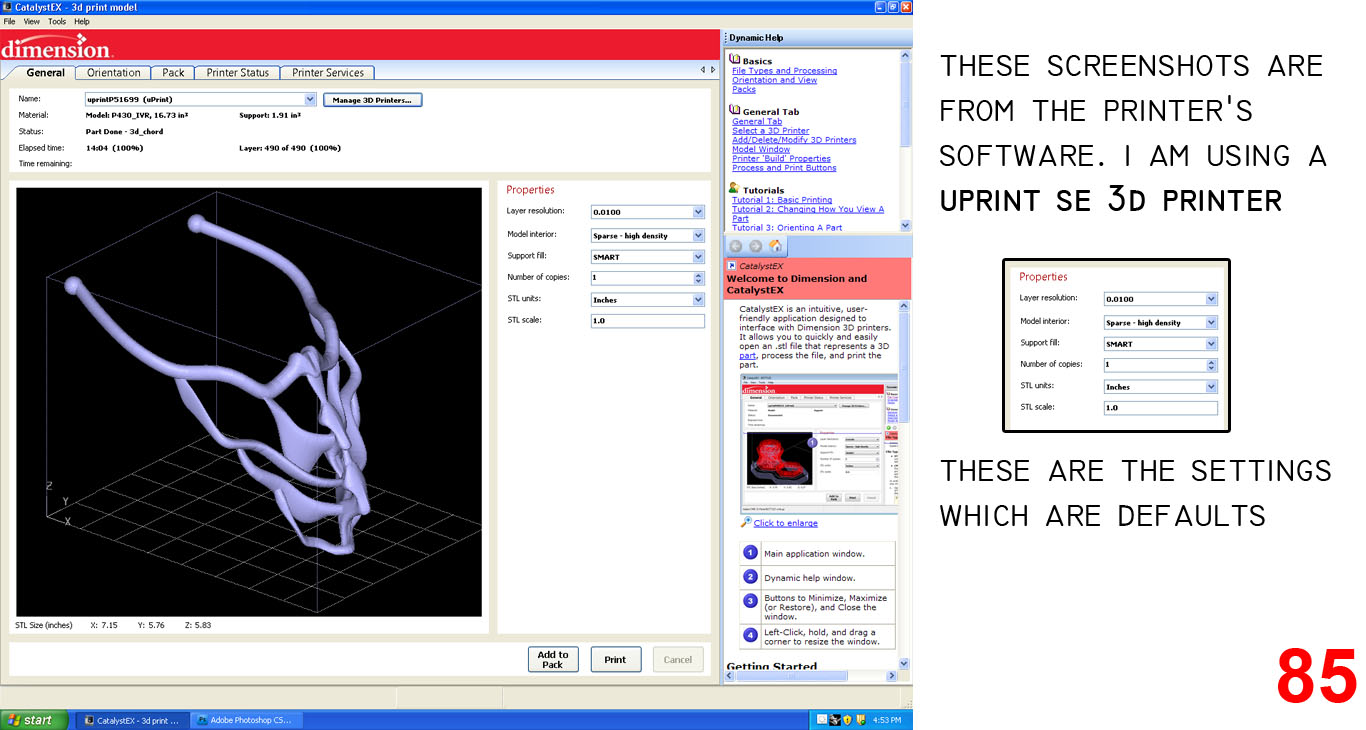Click the yellow security shield tray icon
Image resolution: width=1366 pixels, height=730 pixels.
point(847,719)
